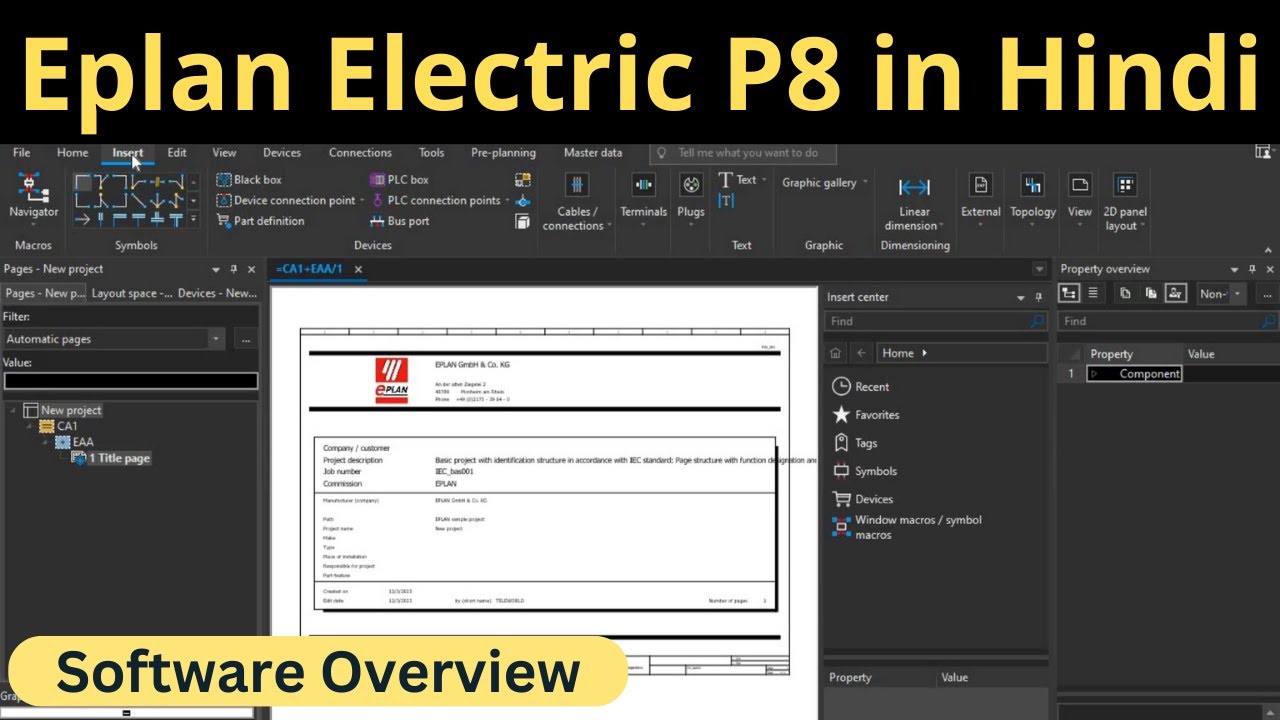Insert PLC connection points

(x=435, y=200)
